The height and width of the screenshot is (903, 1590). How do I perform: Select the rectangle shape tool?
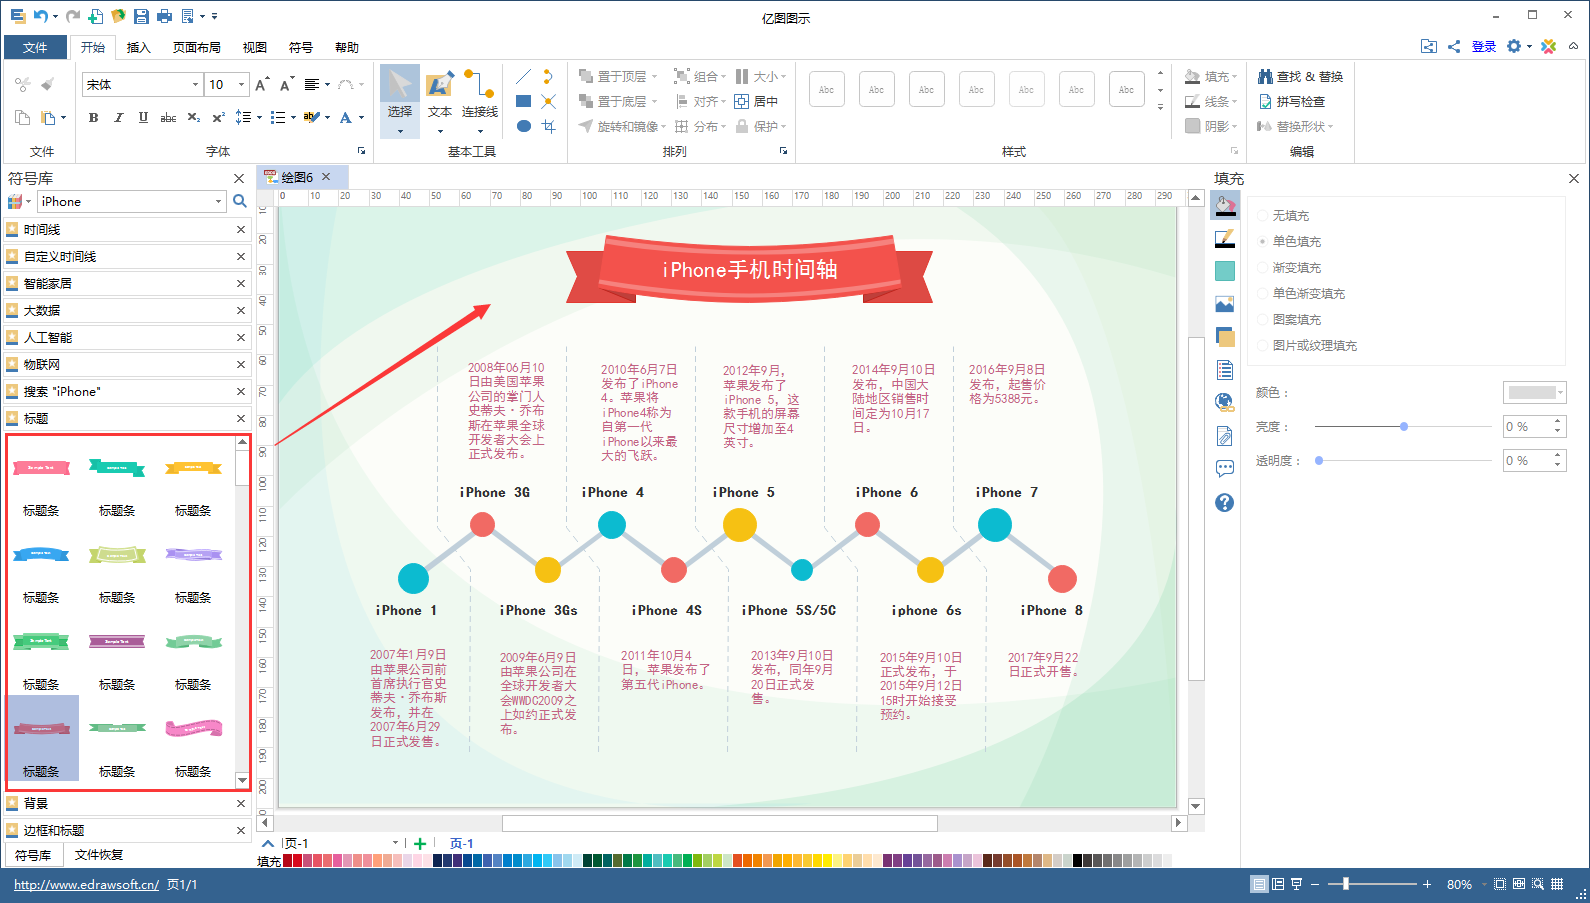pos(523,101)
